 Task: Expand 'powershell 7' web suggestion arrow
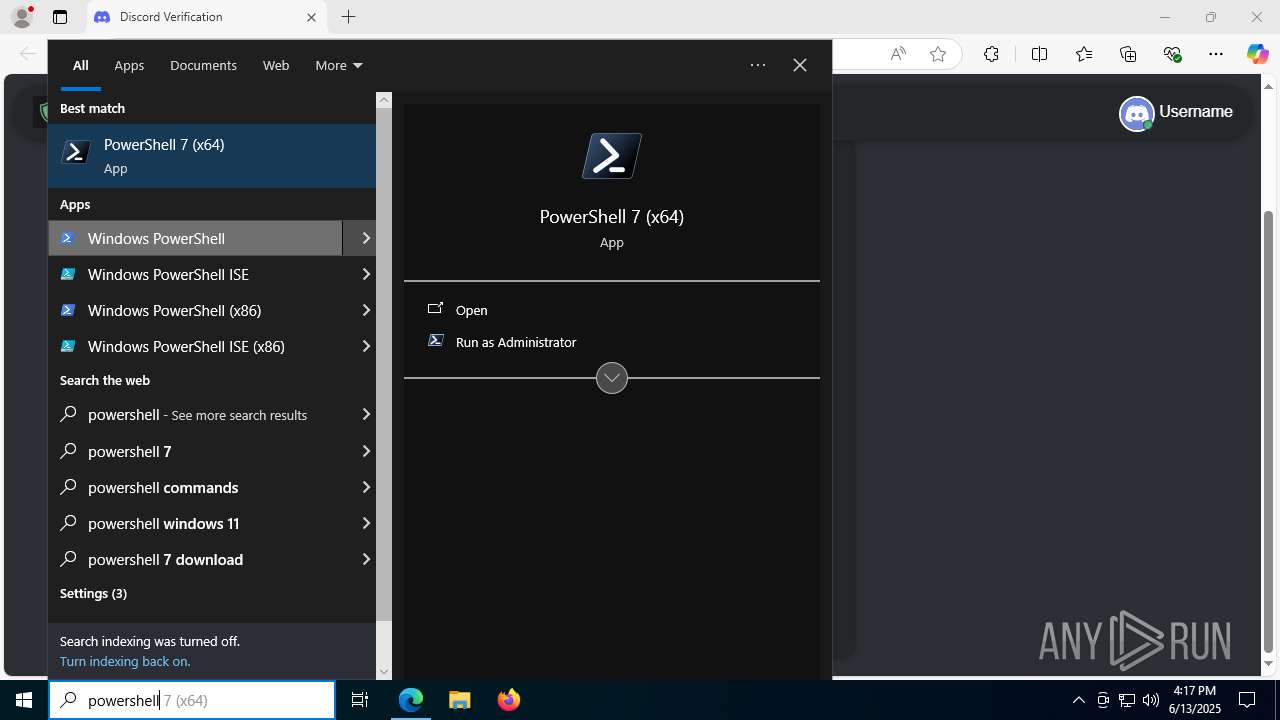click(366, 451)
